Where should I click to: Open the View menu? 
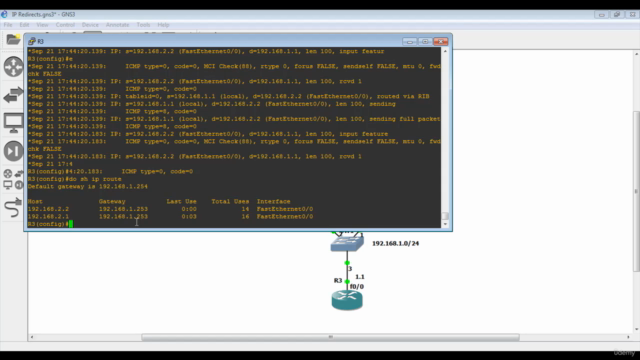(x=42, y=25)
